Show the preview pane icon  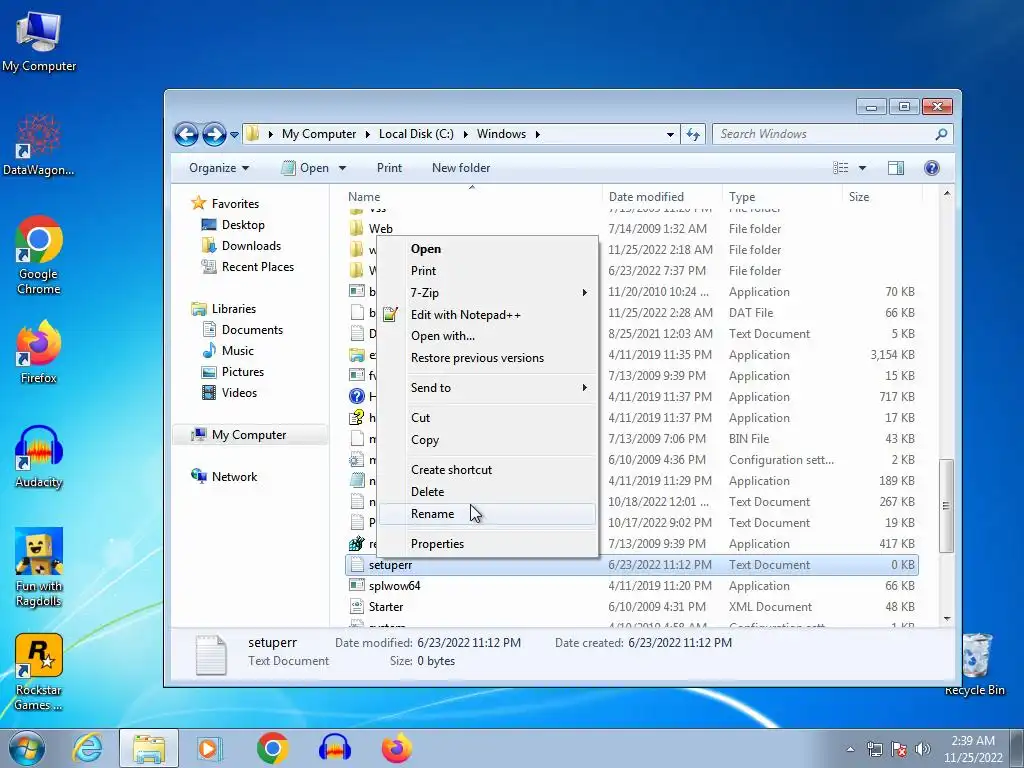(x=895, y=168)
